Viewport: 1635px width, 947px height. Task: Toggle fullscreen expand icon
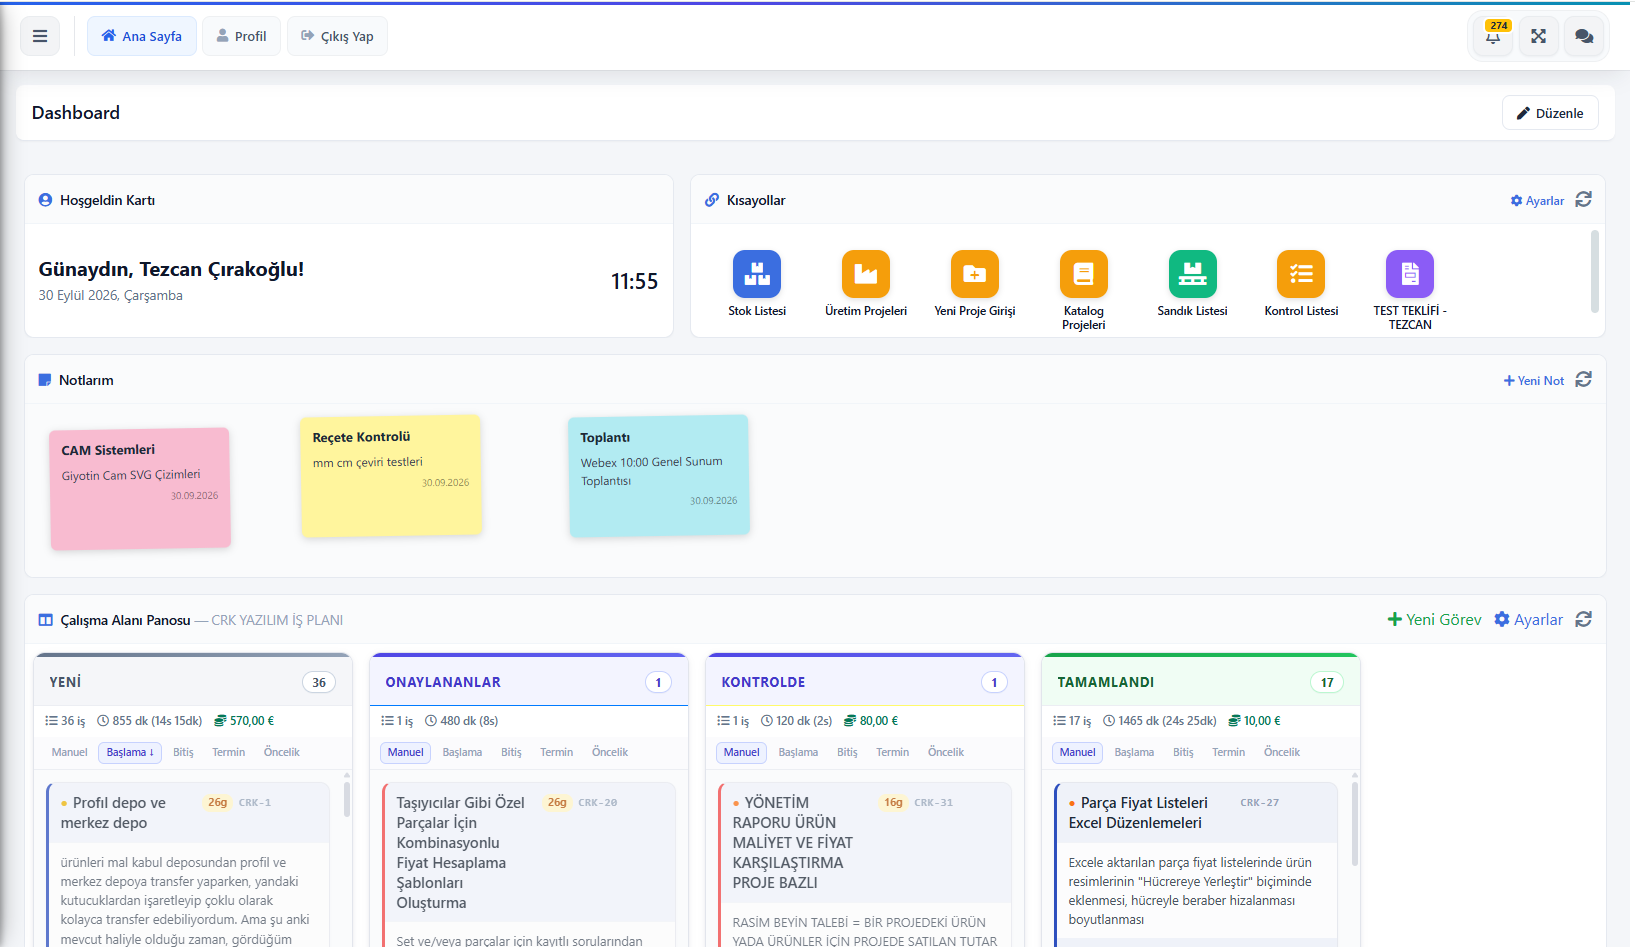[x=1539, y=36]
